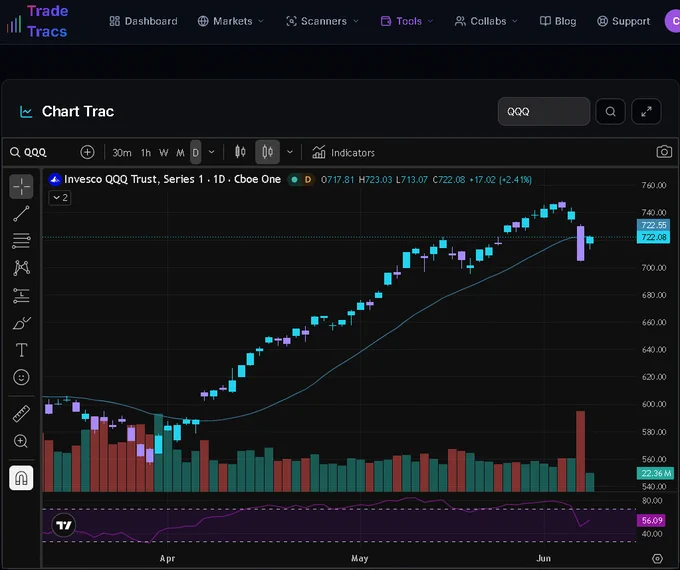Image resolution: width=680 pixels, height=570 pixels.
Task: Activate the zoom in tool
Action: [21, 441]
